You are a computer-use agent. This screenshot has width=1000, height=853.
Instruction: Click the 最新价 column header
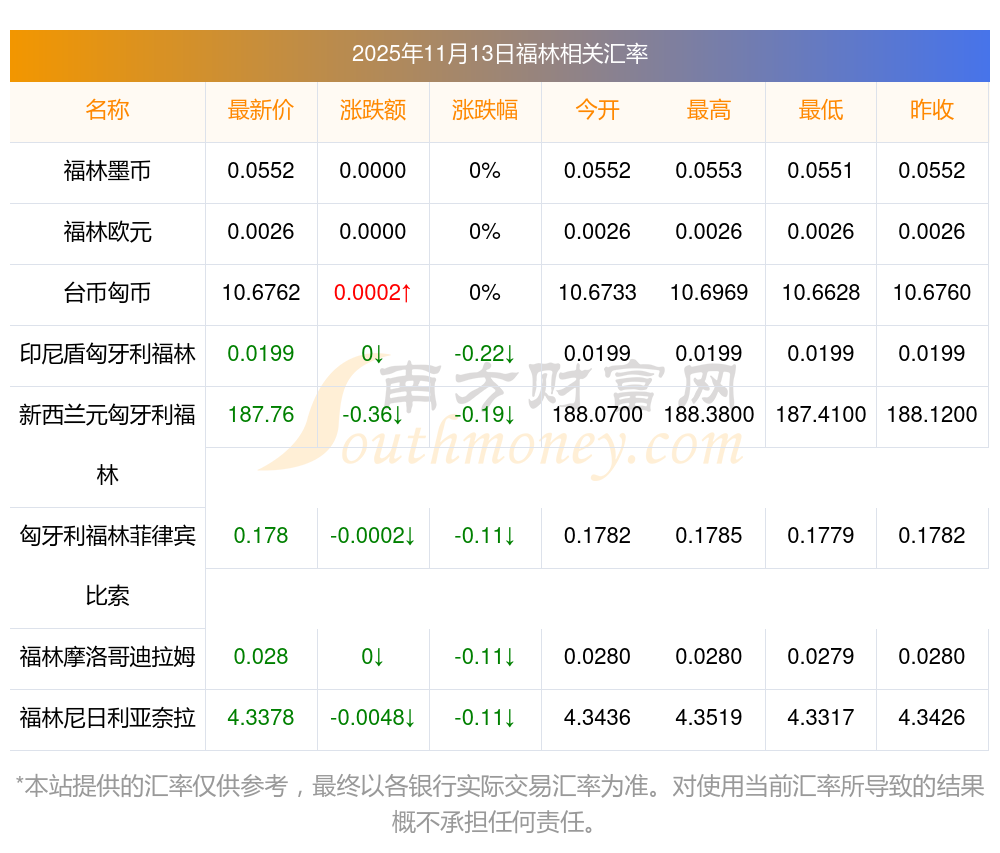pos(260,110)
